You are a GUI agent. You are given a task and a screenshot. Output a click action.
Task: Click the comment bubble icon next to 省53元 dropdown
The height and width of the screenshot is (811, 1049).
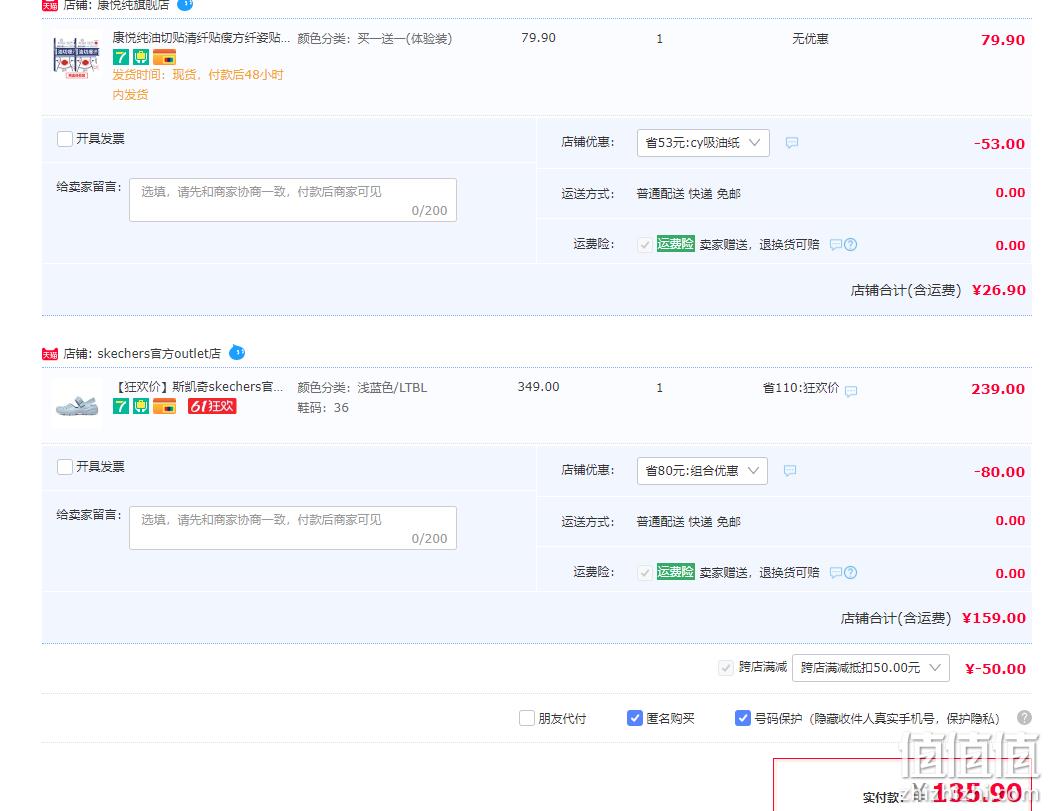point(791,143)
